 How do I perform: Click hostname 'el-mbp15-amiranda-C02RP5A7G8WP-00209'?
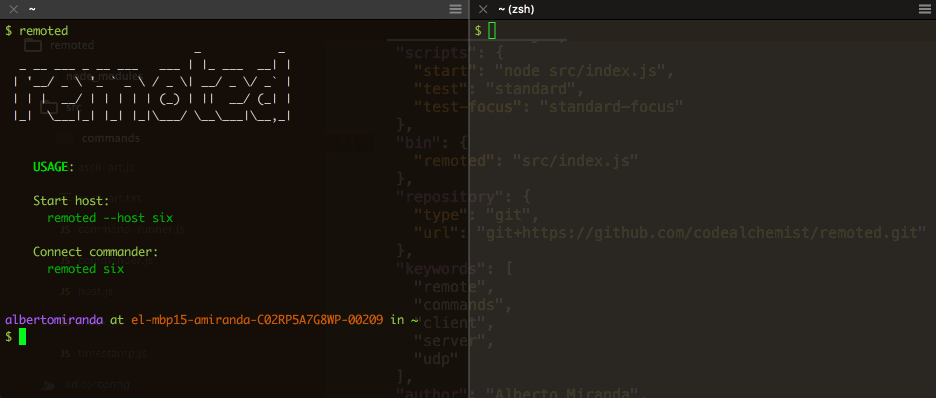257,320
